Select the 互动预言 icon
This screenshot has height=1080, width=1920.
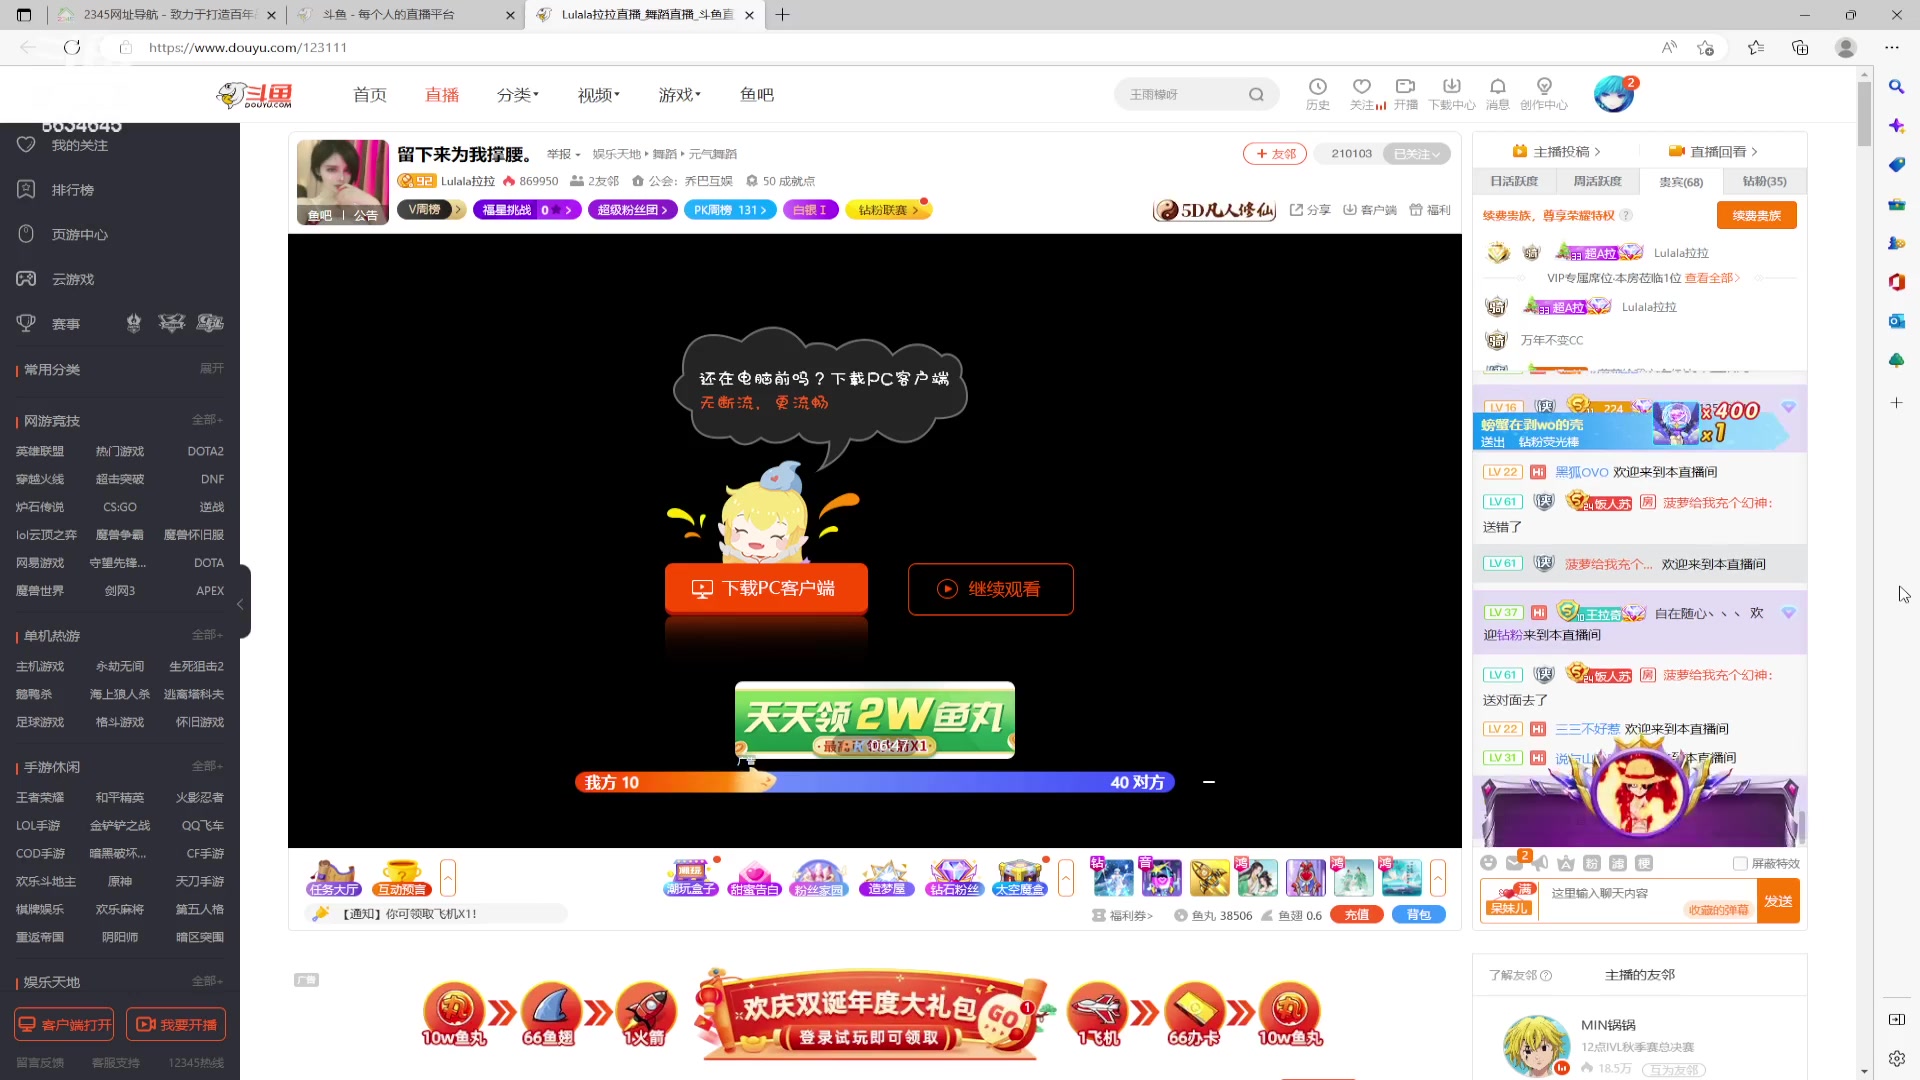401,877
